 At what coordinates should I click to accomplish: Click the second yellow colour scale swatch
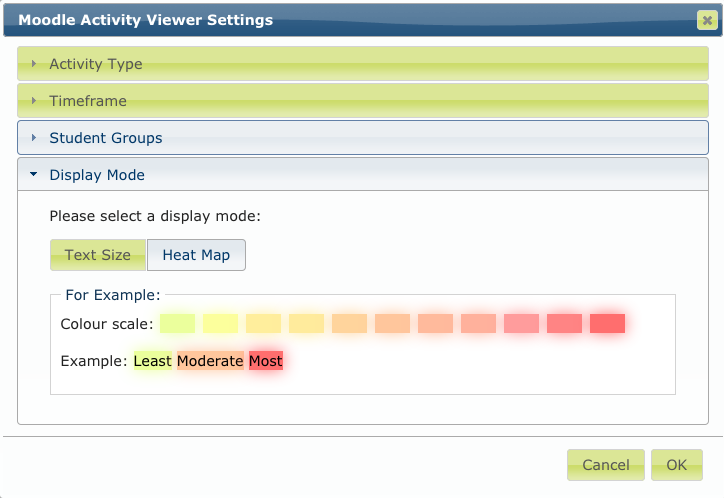(x=220, y=323)
